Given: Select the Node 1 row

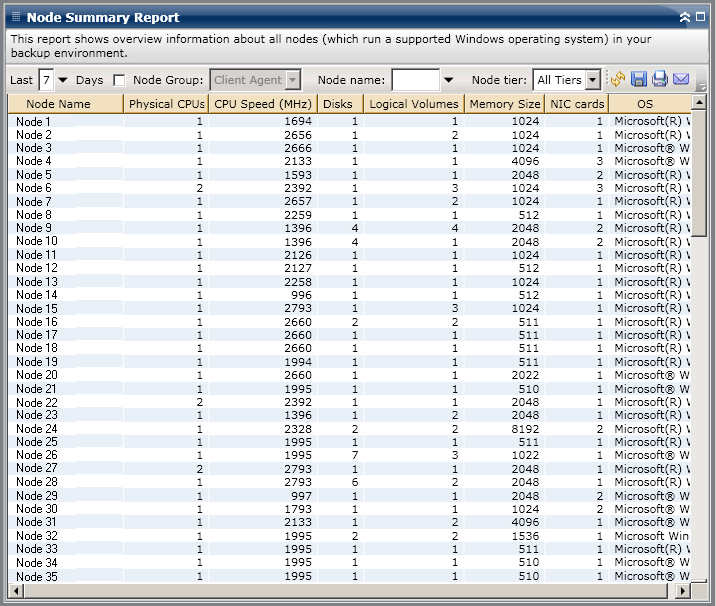Looking at the screenshot, I should click(349, 121).
